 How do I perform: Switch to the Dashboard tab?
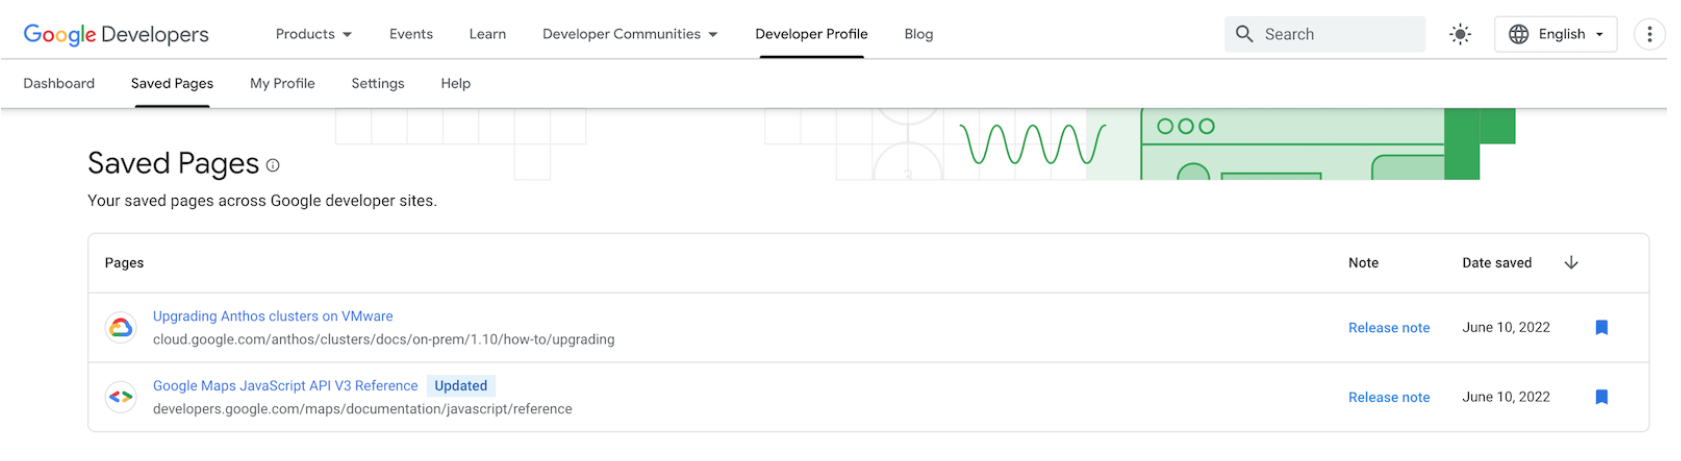pos(59,84)
